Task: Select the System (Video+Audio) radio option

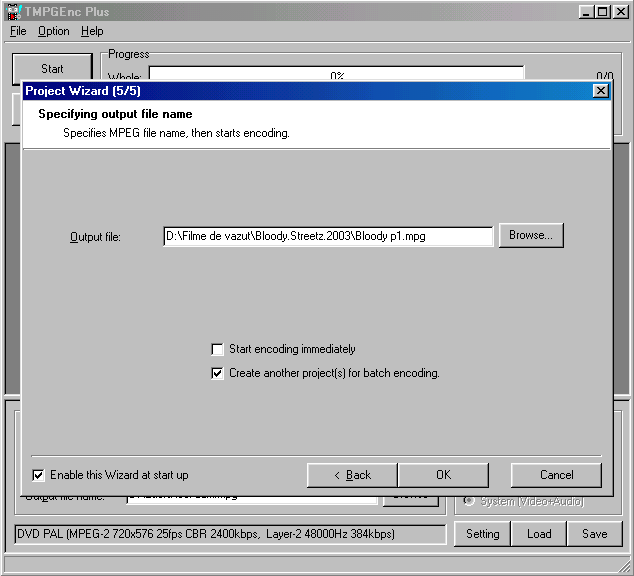Action: 468,501
